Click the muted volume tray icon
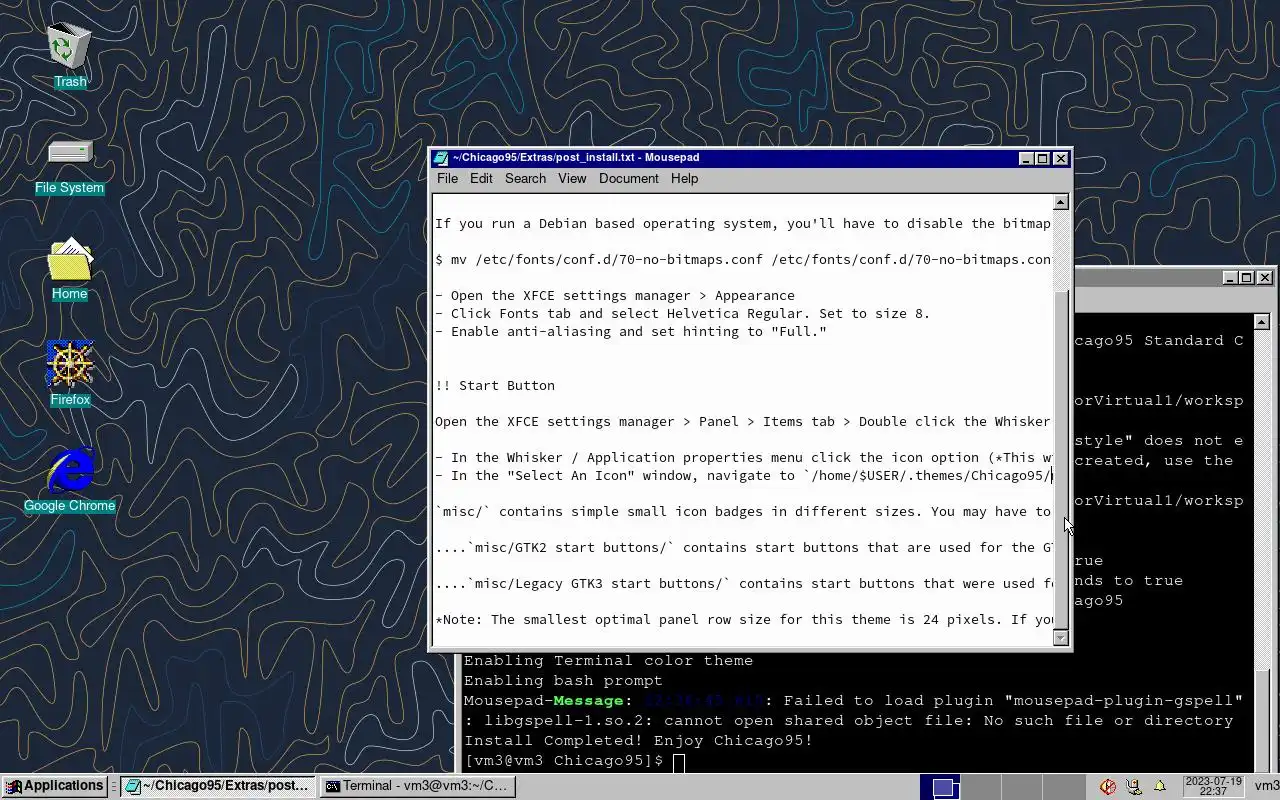This screenshot has width=1280, height=800. pos(1108,786)
